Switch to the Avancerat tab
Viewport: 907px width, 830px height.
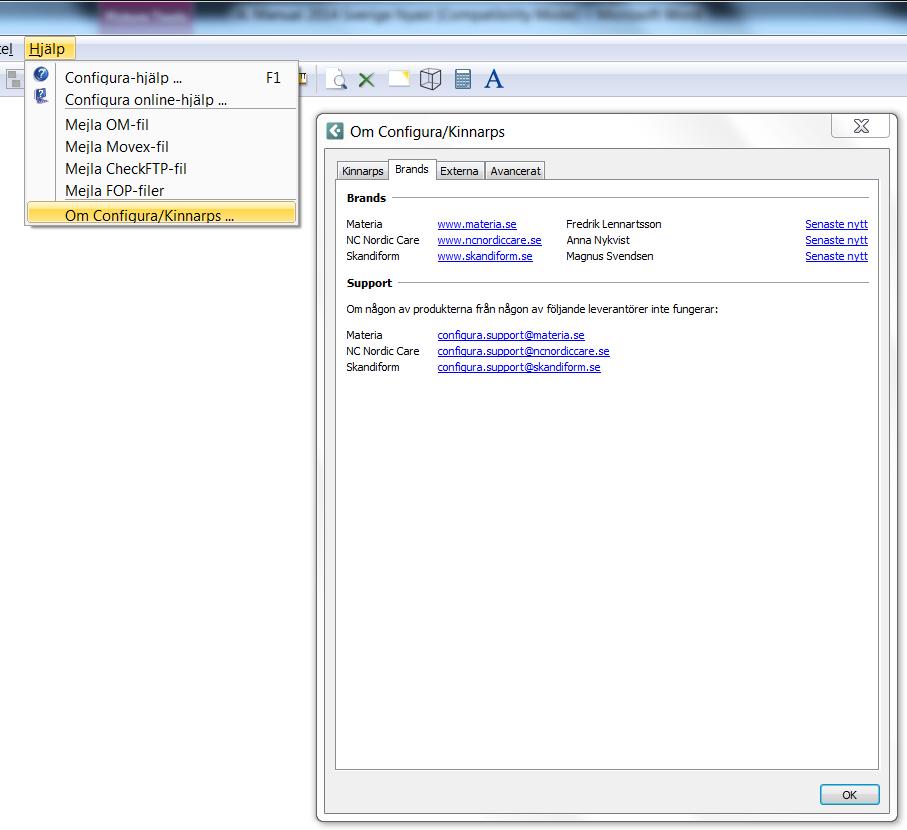pos(515,171)
